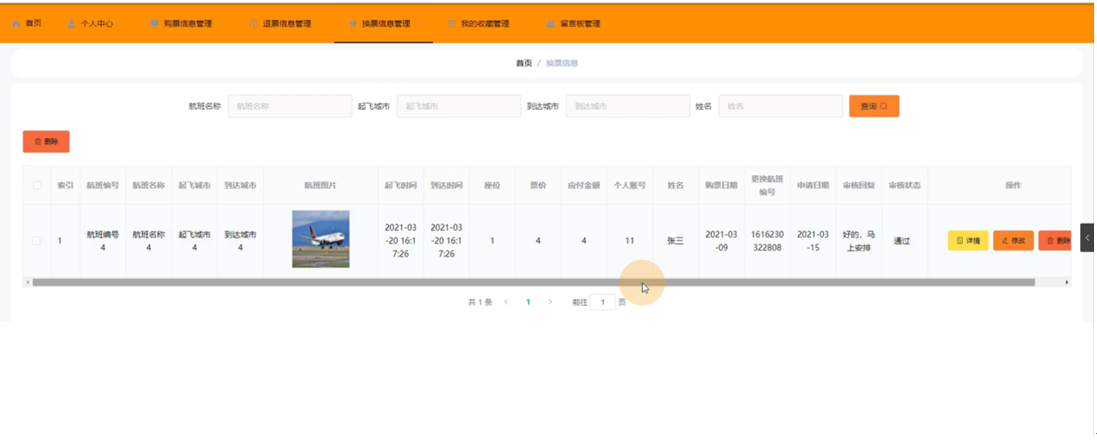Click the 票价 column header

[538, 186]
